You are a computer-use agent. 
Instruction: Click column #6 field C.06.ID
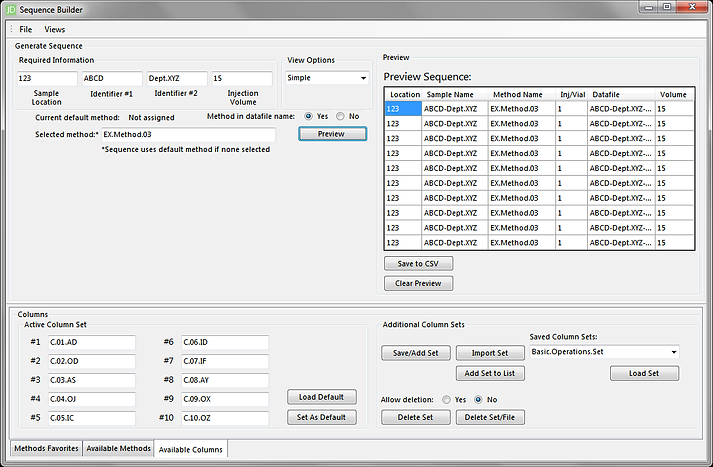point(225,342)
